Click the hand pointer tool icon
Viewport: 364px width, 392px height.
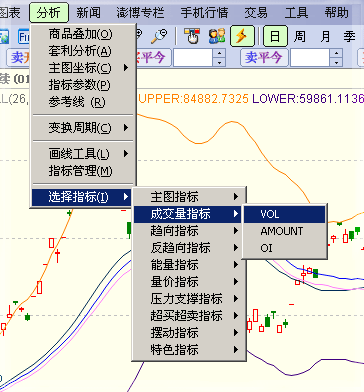tap(192, 36)
